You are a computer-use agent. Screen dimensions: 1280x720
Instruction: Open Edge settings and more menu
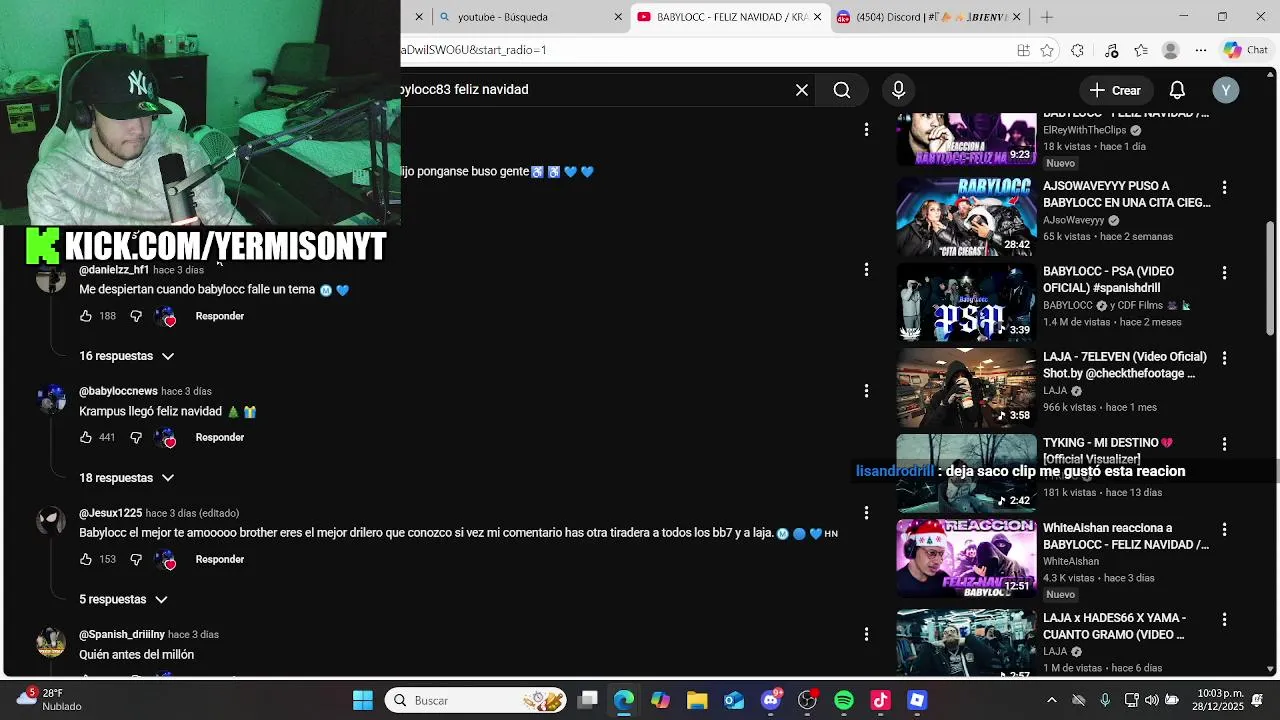coord(1201,50)
